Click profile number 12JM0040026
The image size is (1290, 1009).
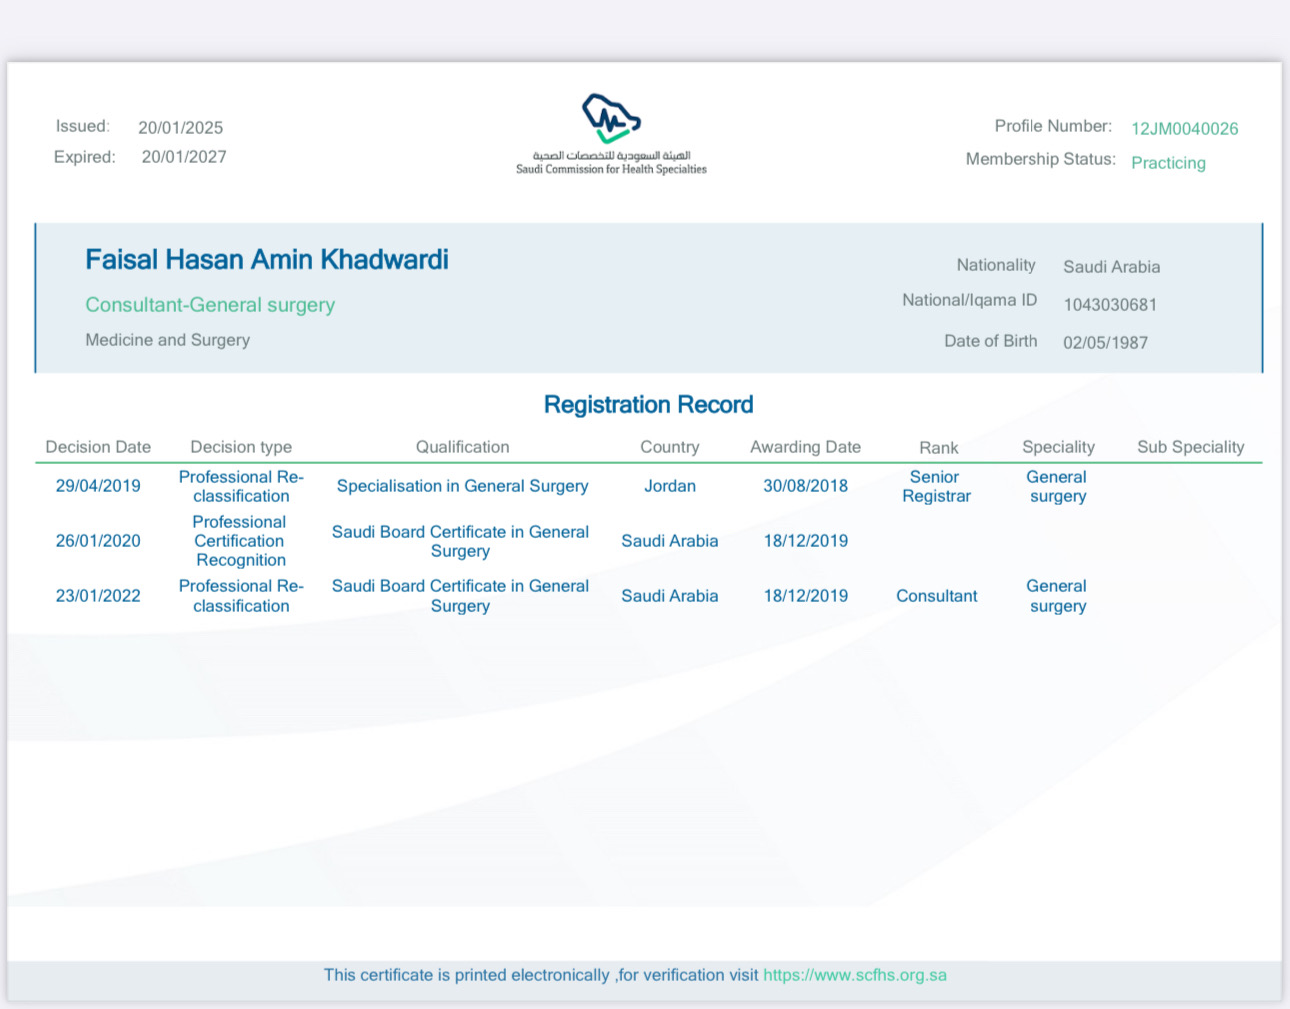click(x=1184, y=129)
